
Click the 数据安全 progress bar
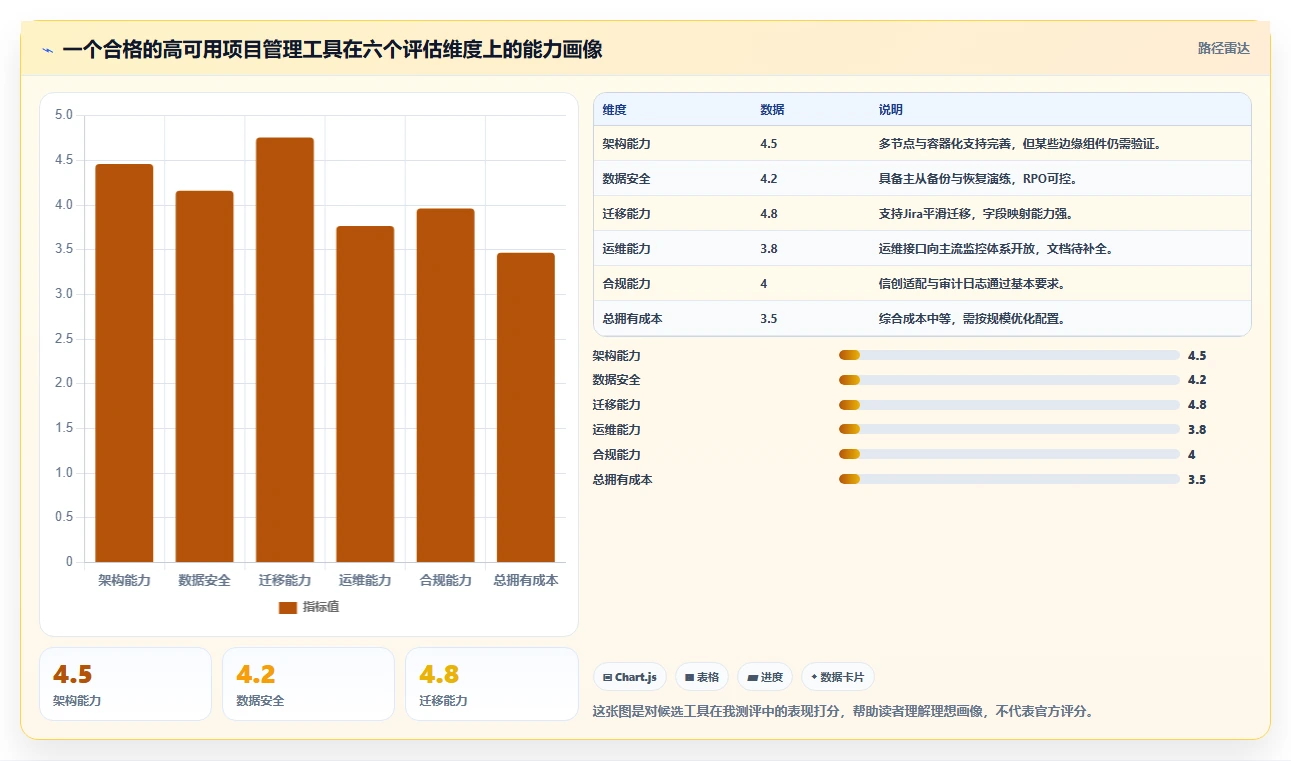[1009, 380]
